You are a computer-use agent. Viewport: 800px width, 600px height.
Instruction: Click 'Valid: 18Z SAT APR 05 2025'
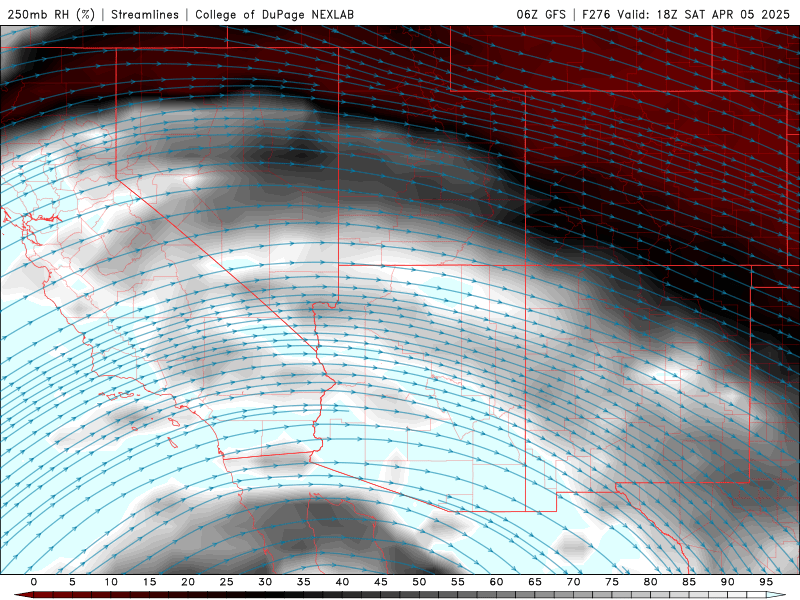click(x=704, y=14)
